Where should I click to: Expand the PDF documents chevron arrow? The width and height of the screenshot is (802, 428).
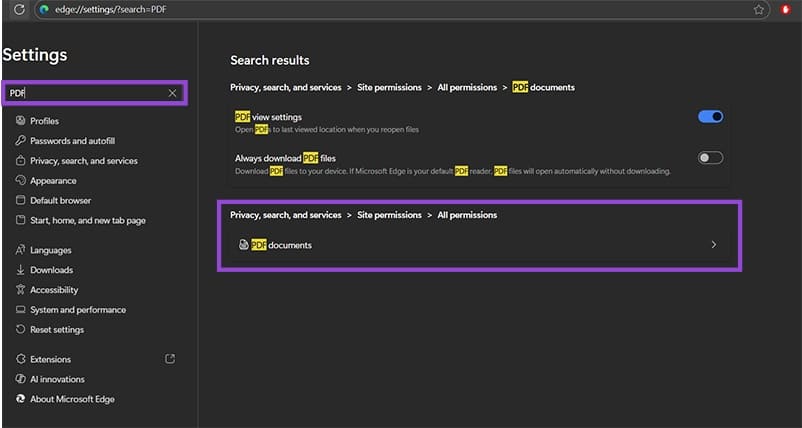pos(713,244)
